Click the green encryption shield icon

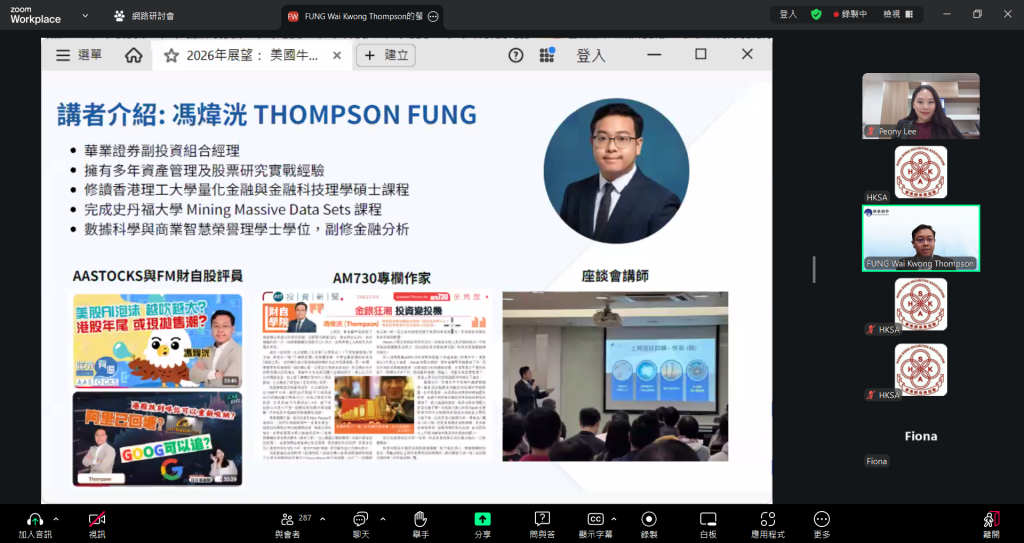[816, 15]
